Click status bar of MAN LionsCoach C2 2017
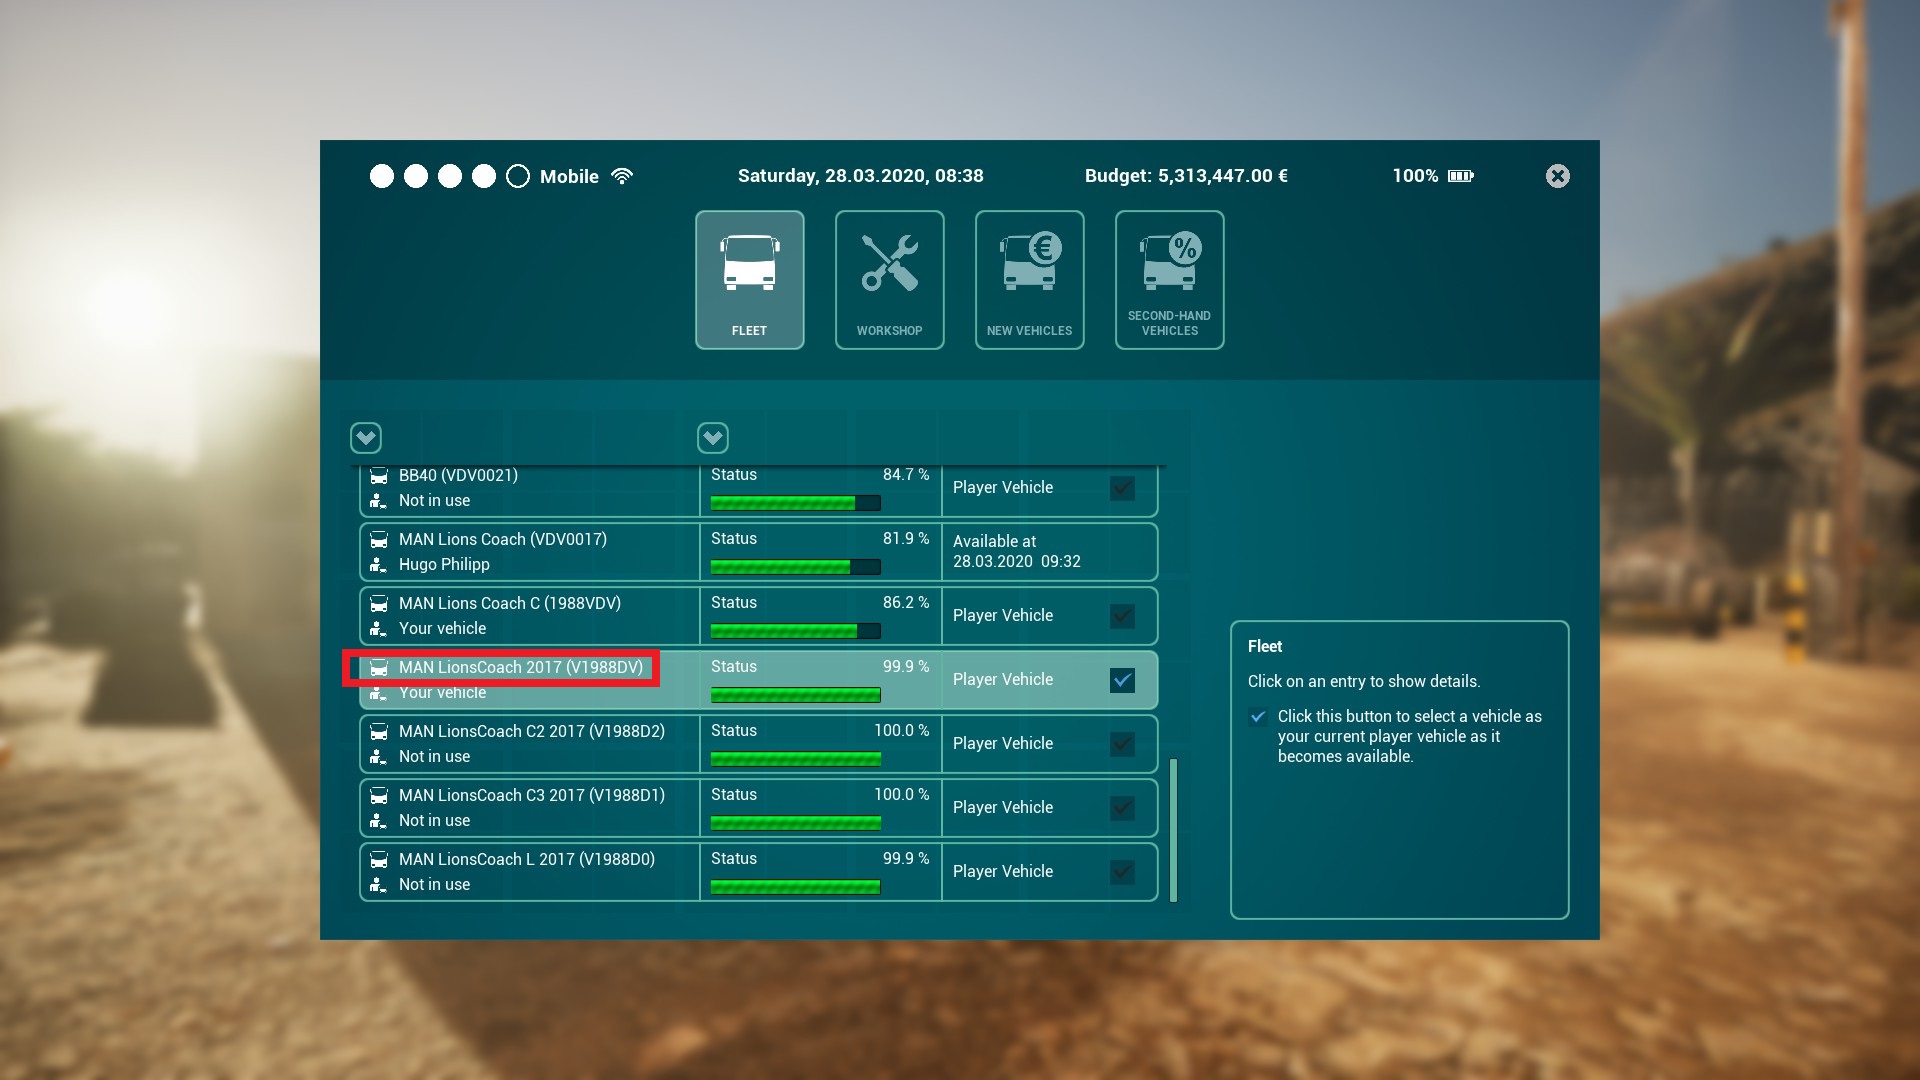This screenshot has height=1080, width=1920. (796, 759)
